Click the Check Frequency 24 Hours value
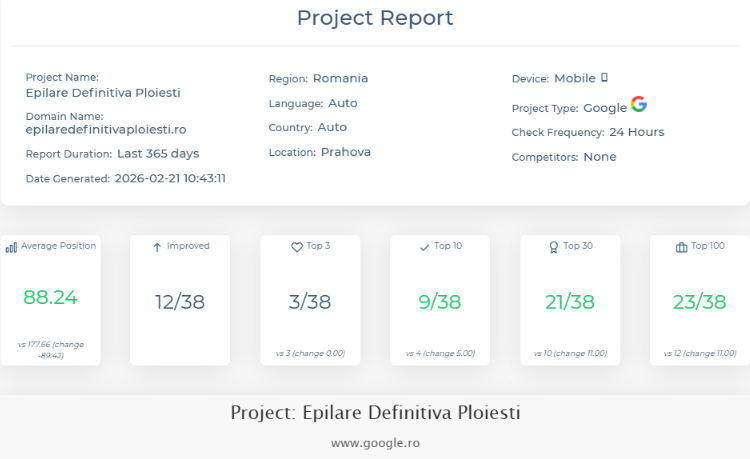 click(x=636, y=132)
